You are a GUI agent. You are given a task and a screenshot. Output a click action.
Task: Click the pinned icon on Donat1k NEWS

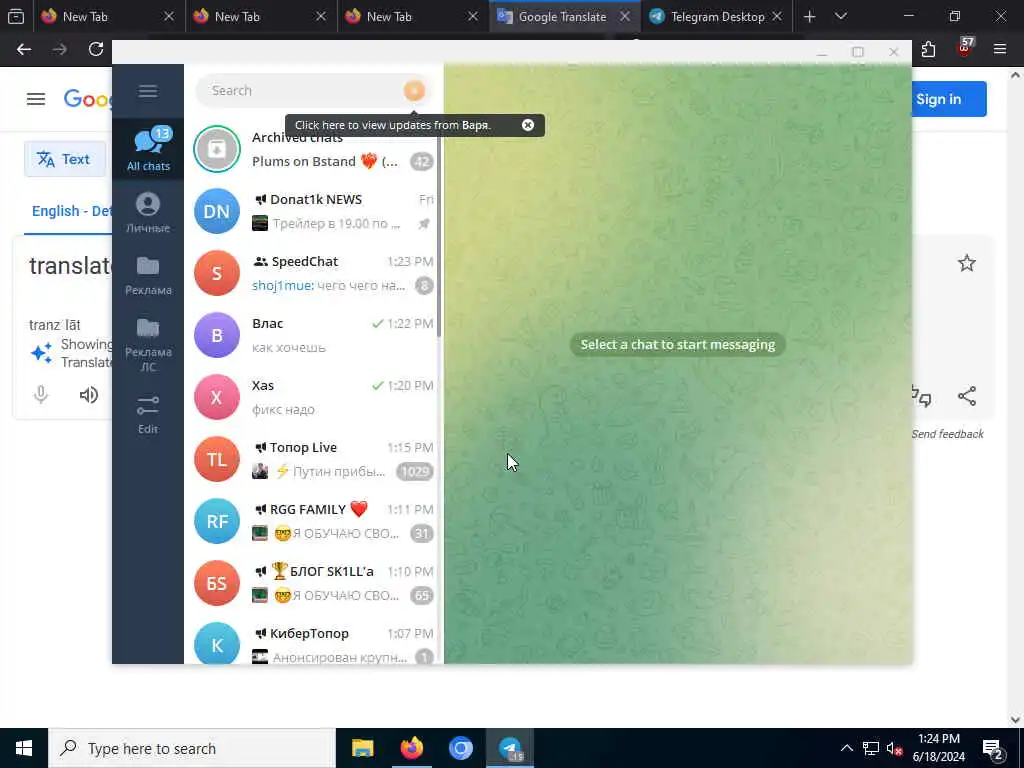pyautogui.click(x=424, y=223)
